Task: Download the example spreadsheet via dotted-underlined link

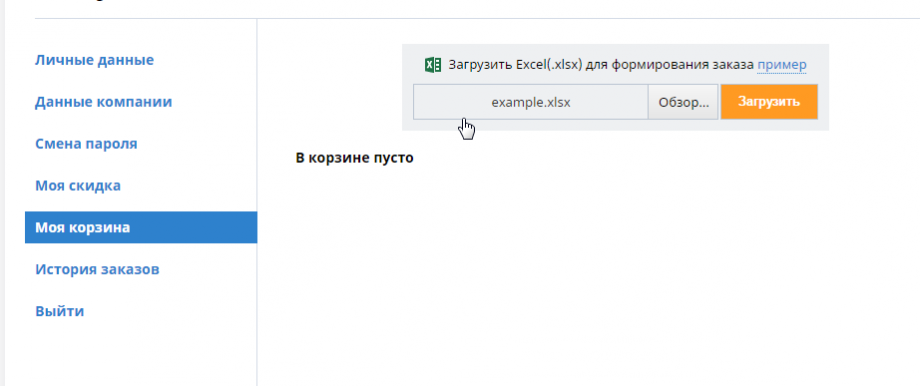Action: 782,65
